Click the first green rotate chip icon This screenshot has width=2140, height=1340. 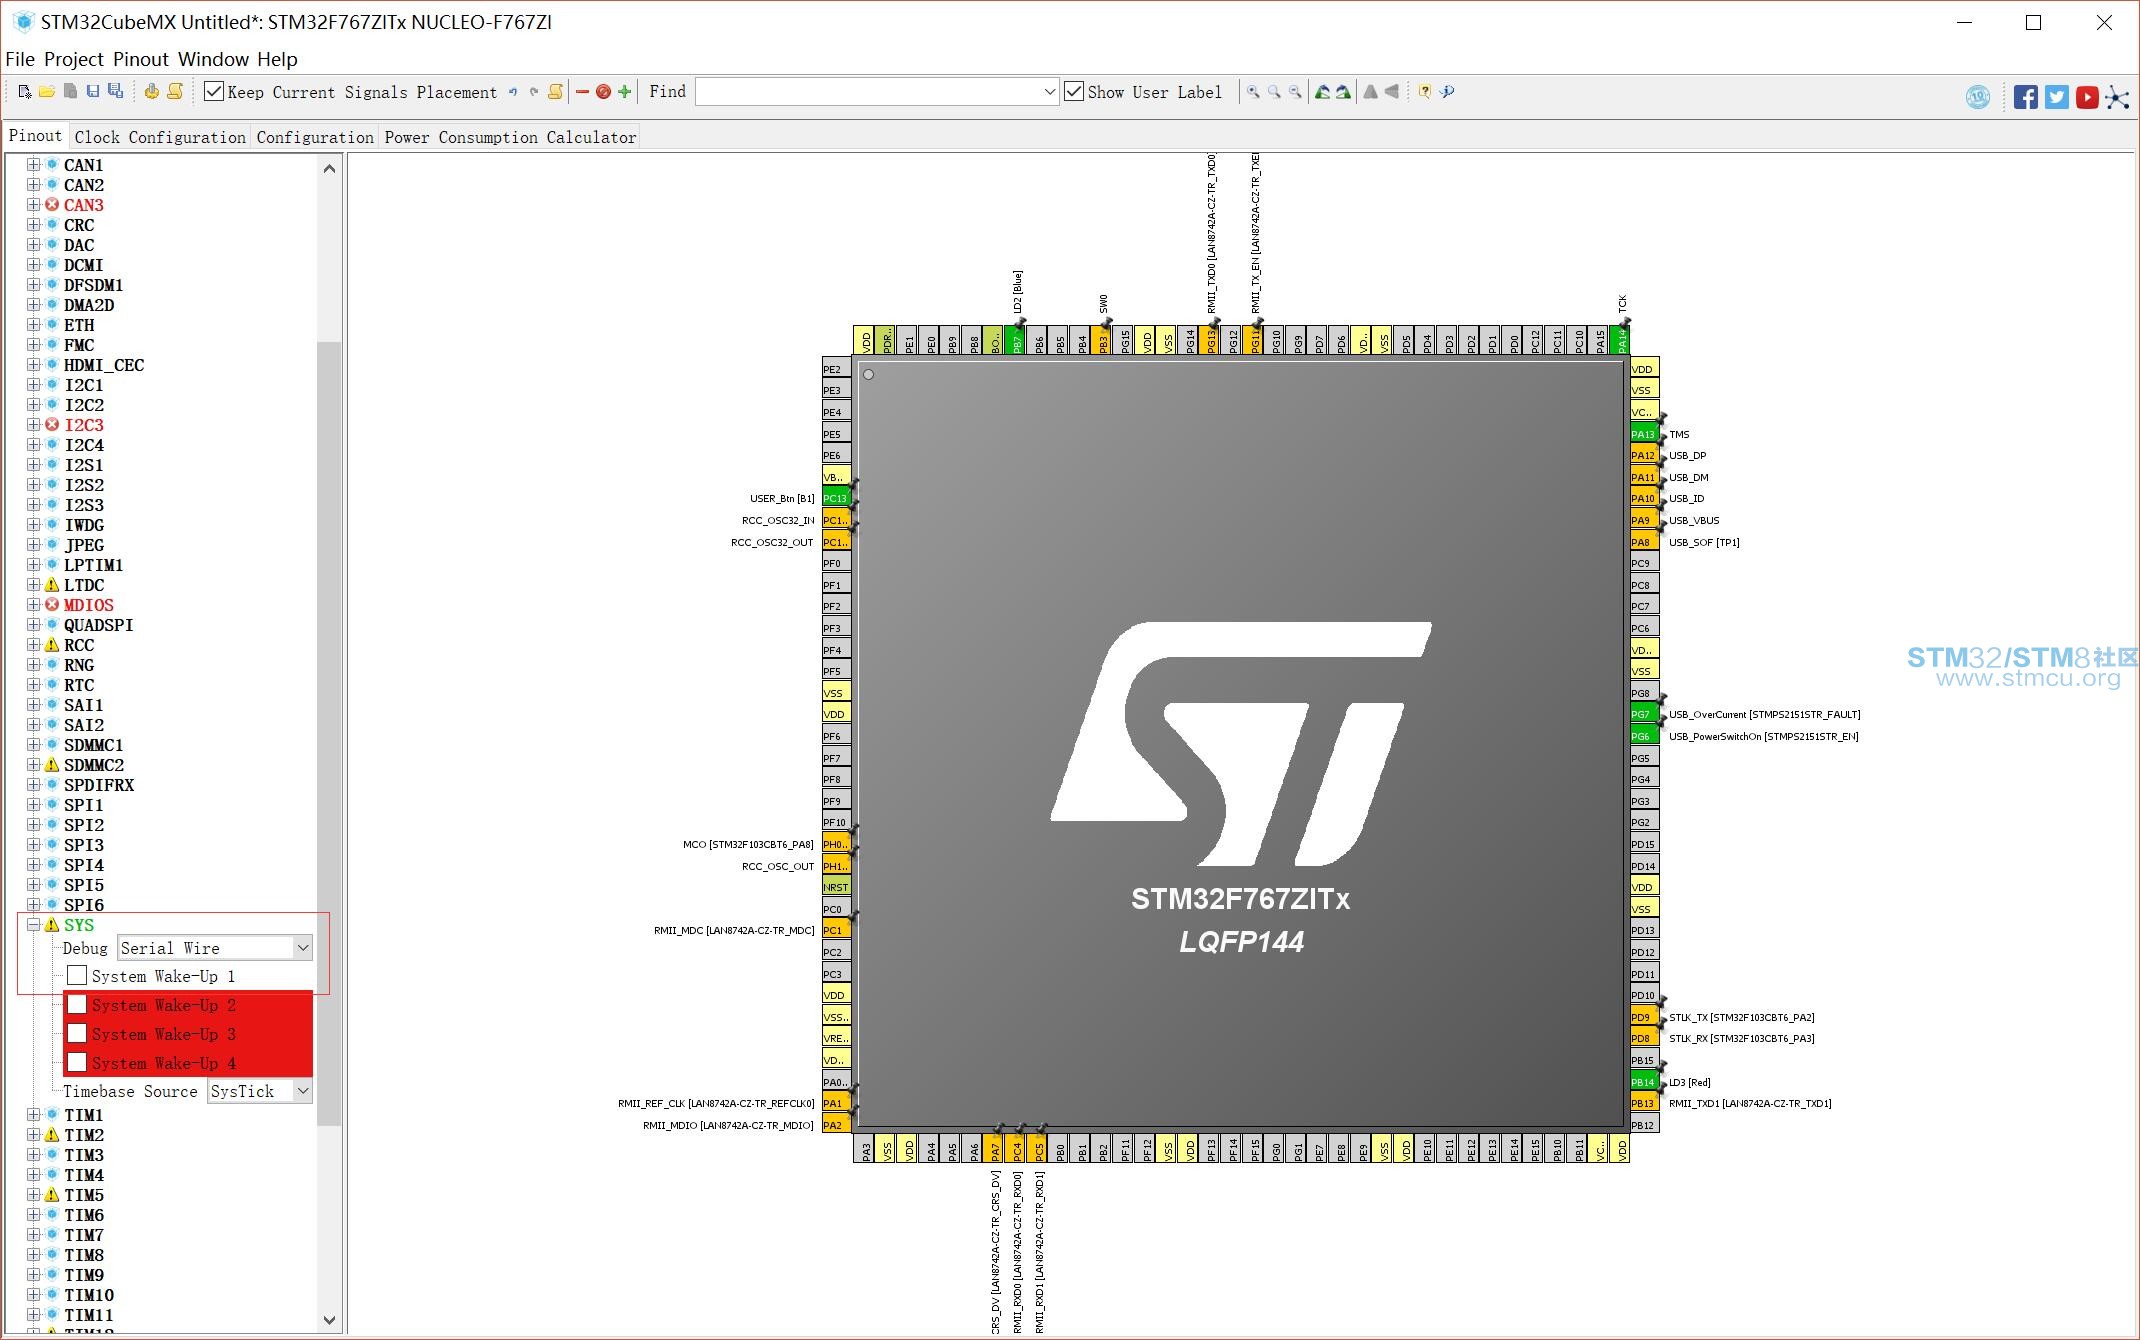tap(1322, 92)
